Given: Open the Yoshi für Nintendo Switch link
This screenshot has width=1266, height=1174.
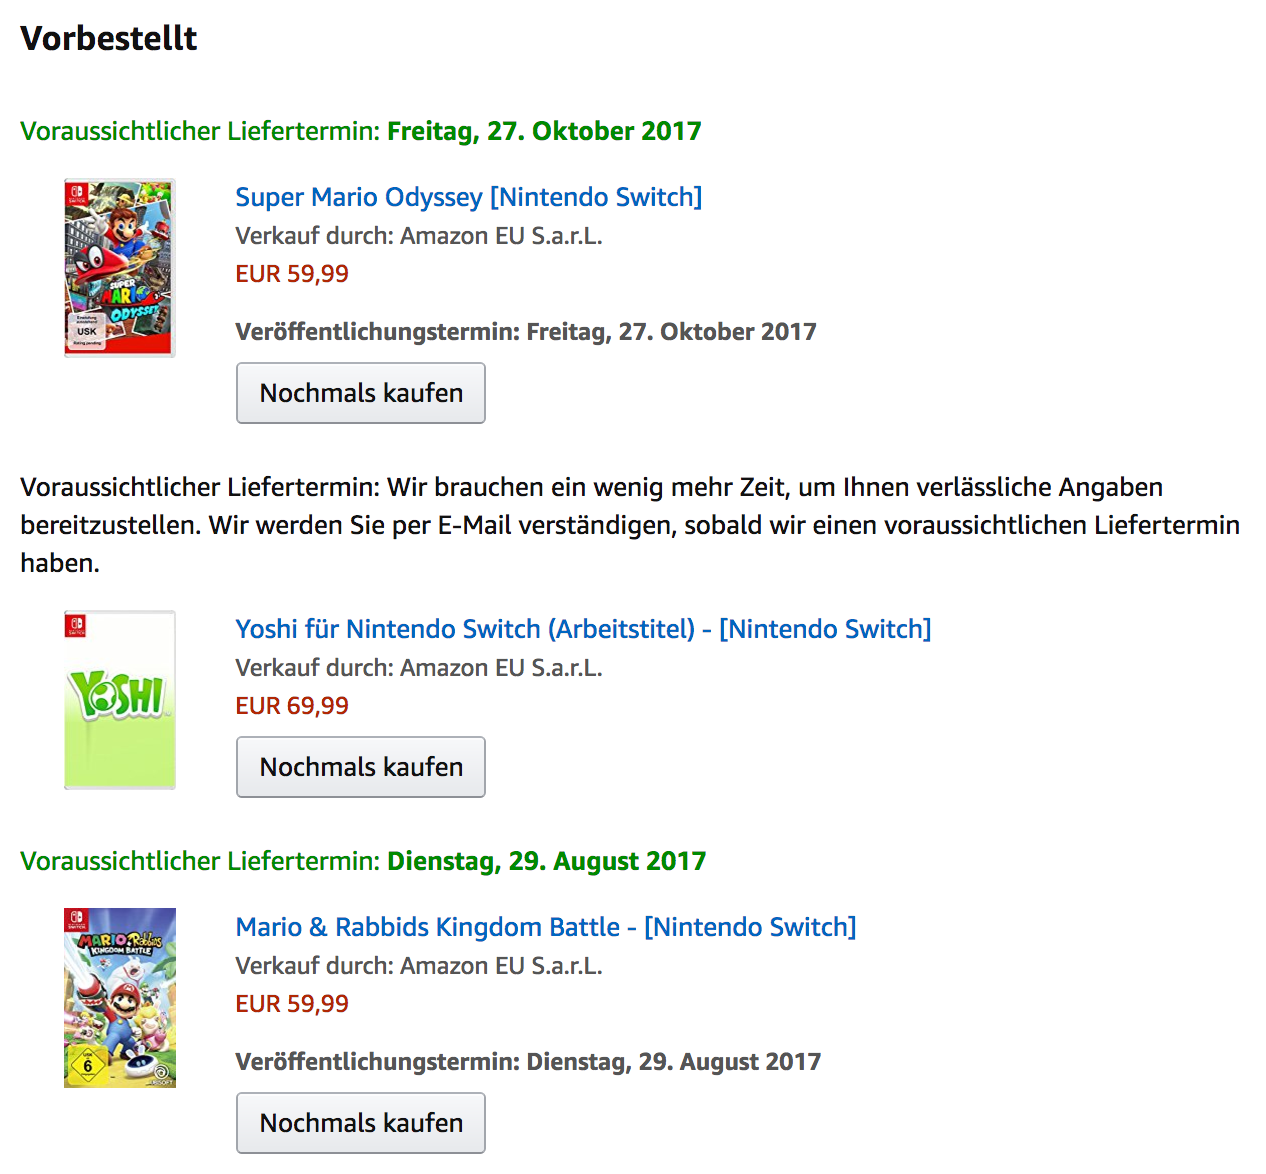Looking at the screenshot, I should 582,629.
